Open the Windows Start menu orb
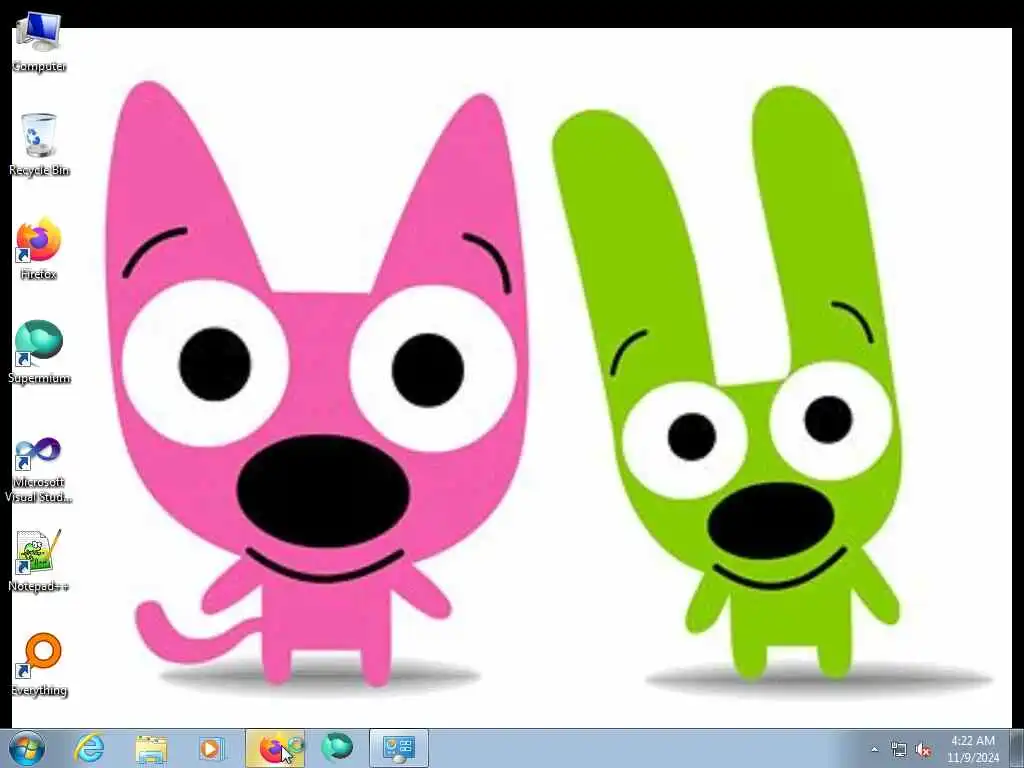Screen dimensions: 1024x768 click(27, 748)
